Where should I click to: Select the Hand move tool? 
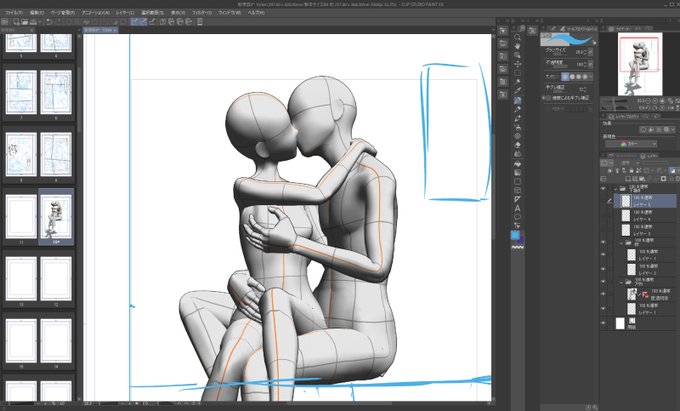517,46
